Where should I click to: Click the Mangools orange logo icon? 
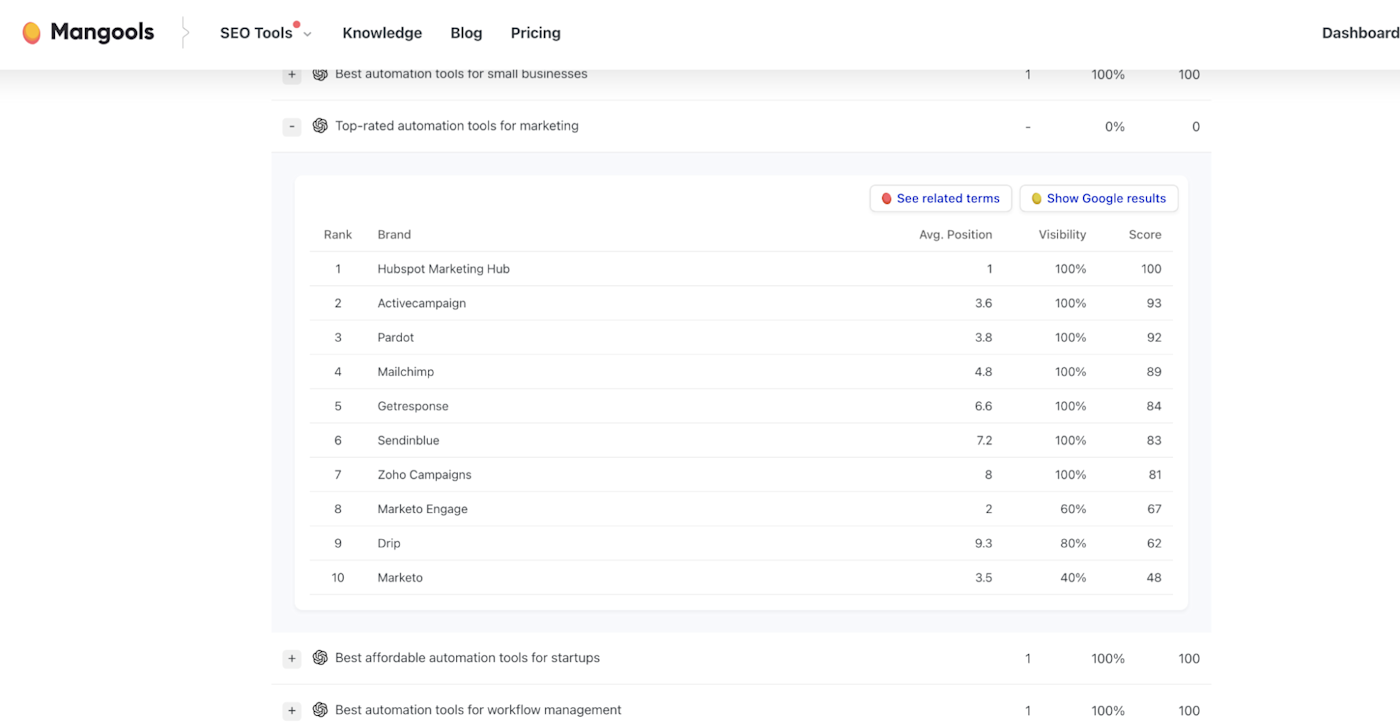pos(32,33)
